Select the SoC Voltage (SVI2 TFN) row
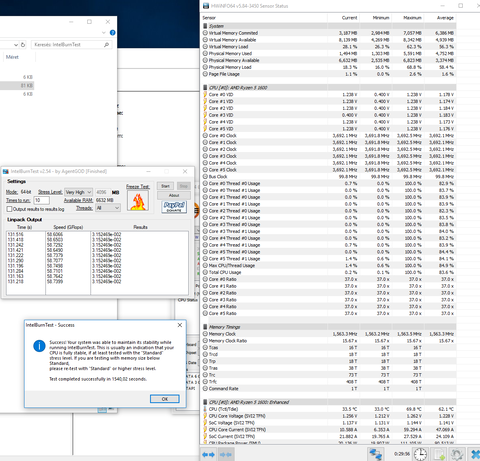The width and height of the screenshot is (480, 461). click(328, 423)
